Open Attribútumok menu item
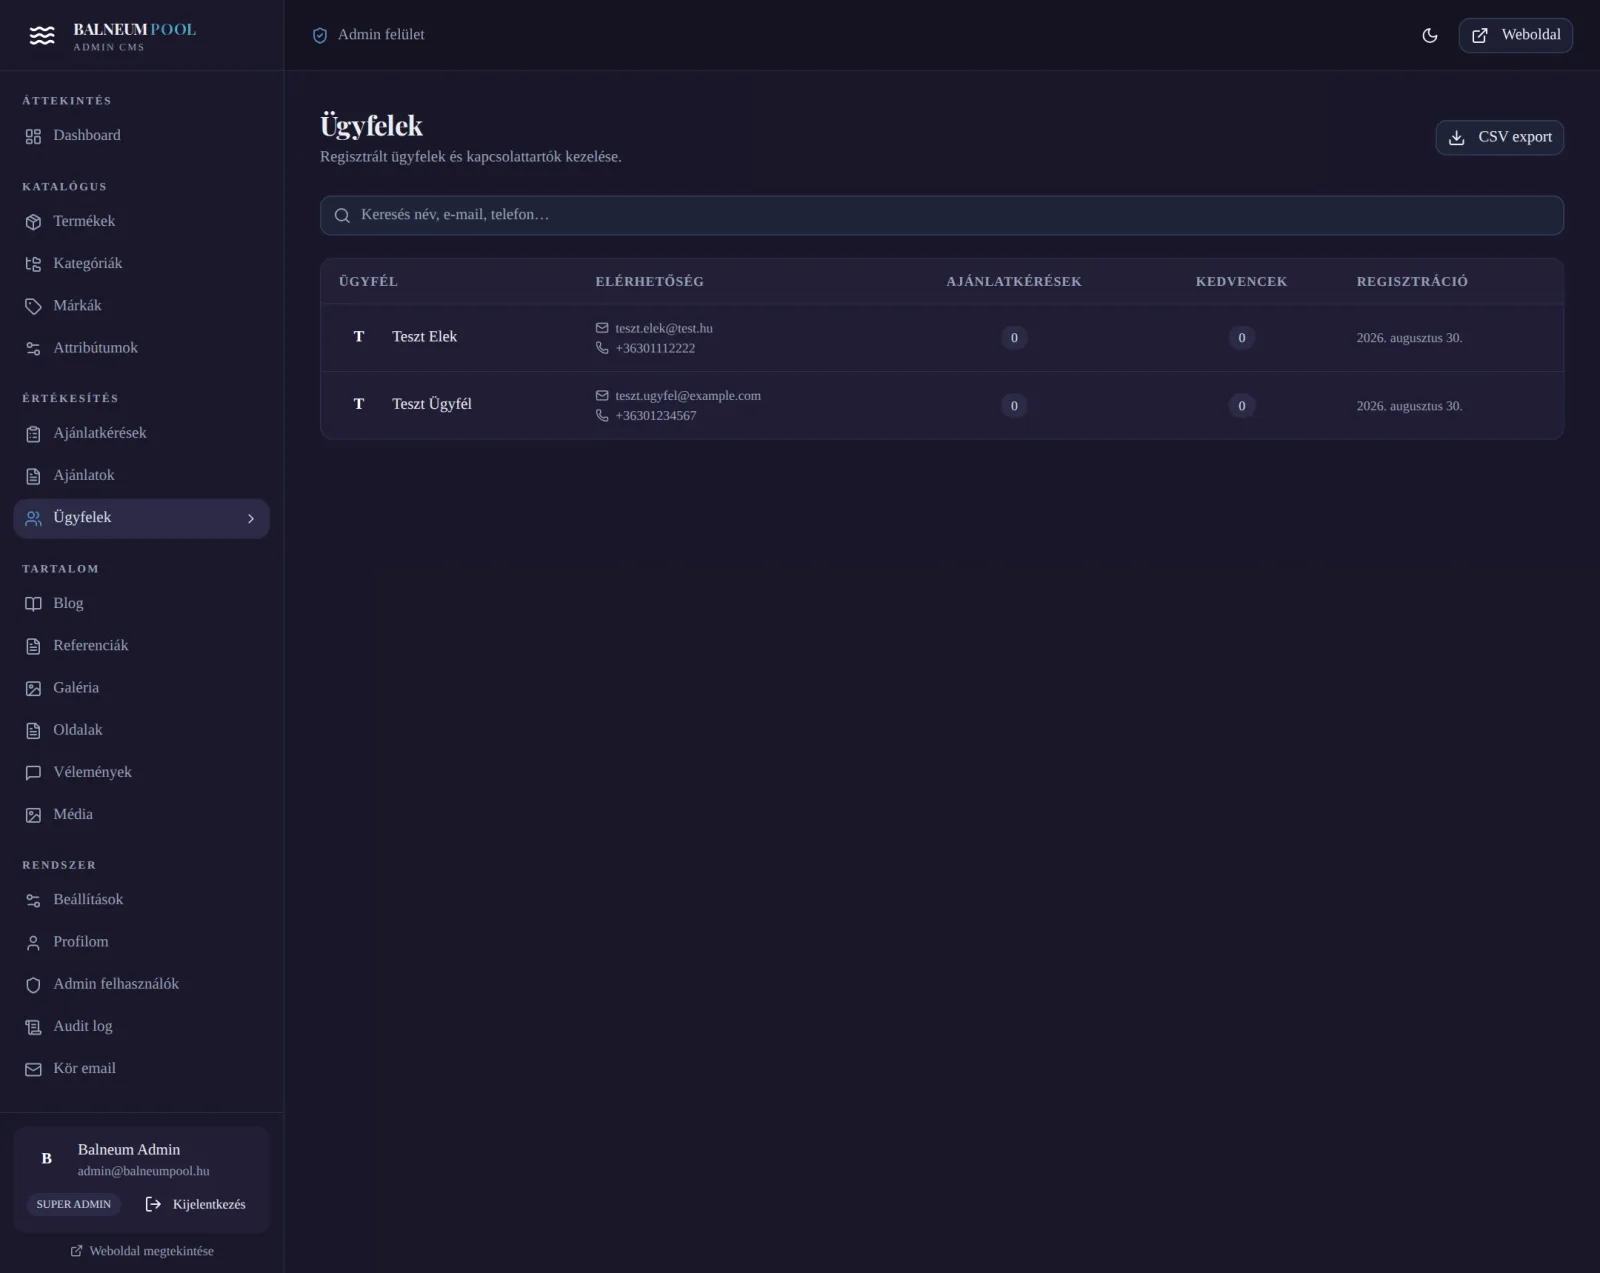 pos(142,347)
